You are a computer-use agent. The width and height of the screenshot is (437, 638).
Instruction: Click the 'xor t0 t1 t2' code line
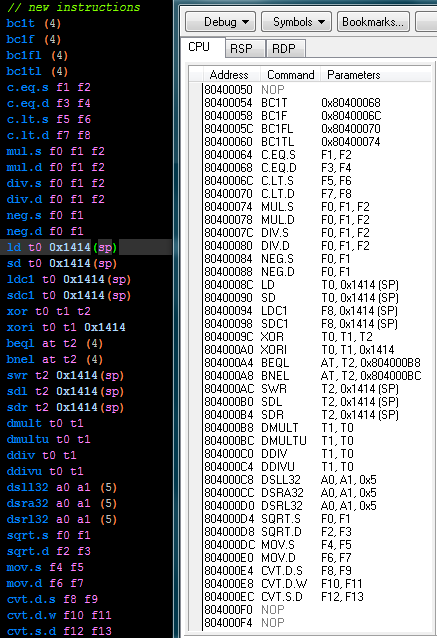[x=48, y=311]
